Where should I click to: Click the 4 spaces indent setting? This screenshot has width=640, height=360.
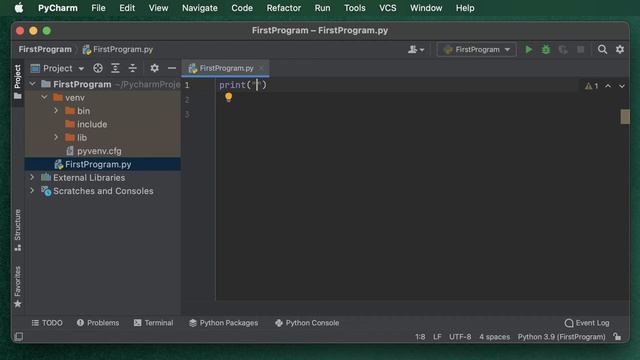point(494,337)
